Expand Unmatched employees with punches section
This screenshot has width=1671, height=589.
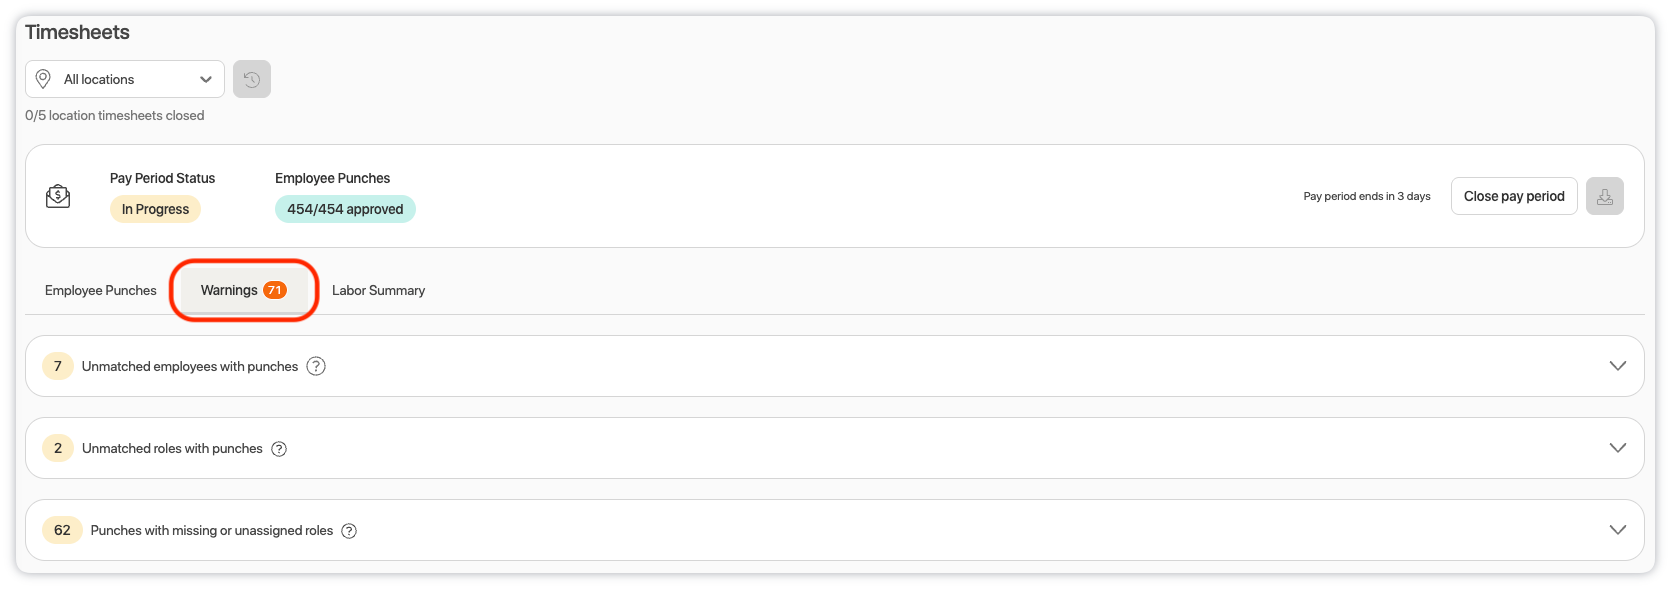pos(1617,366)
